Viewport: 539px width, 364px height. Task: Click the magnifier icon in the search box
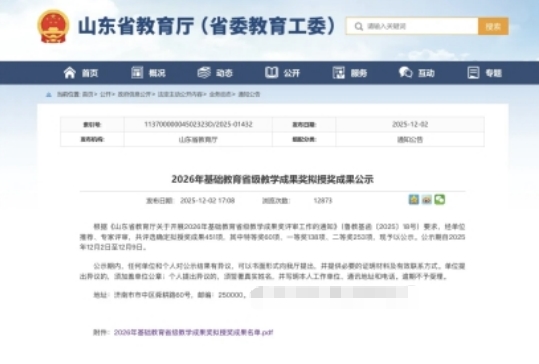[359, 26]
